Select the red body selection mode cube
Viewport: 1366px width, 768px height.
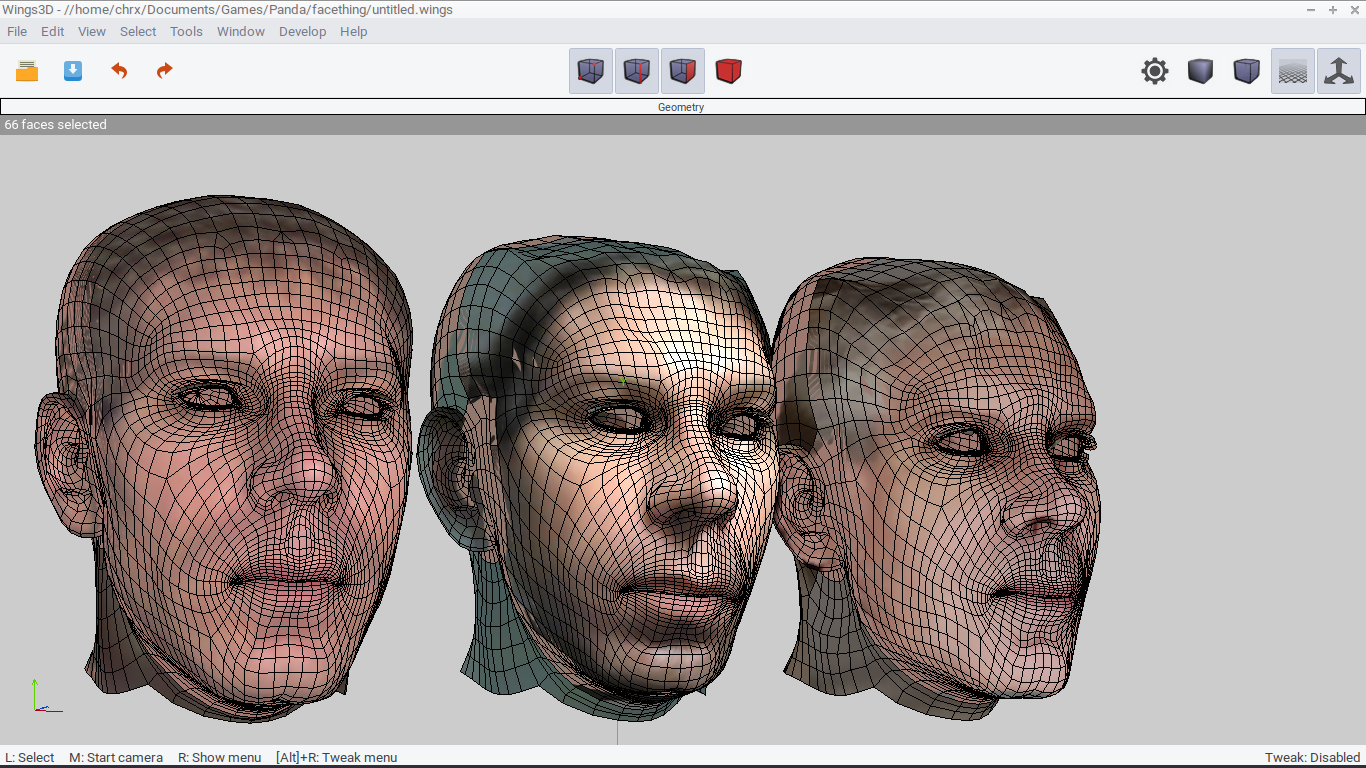[729, 71]
